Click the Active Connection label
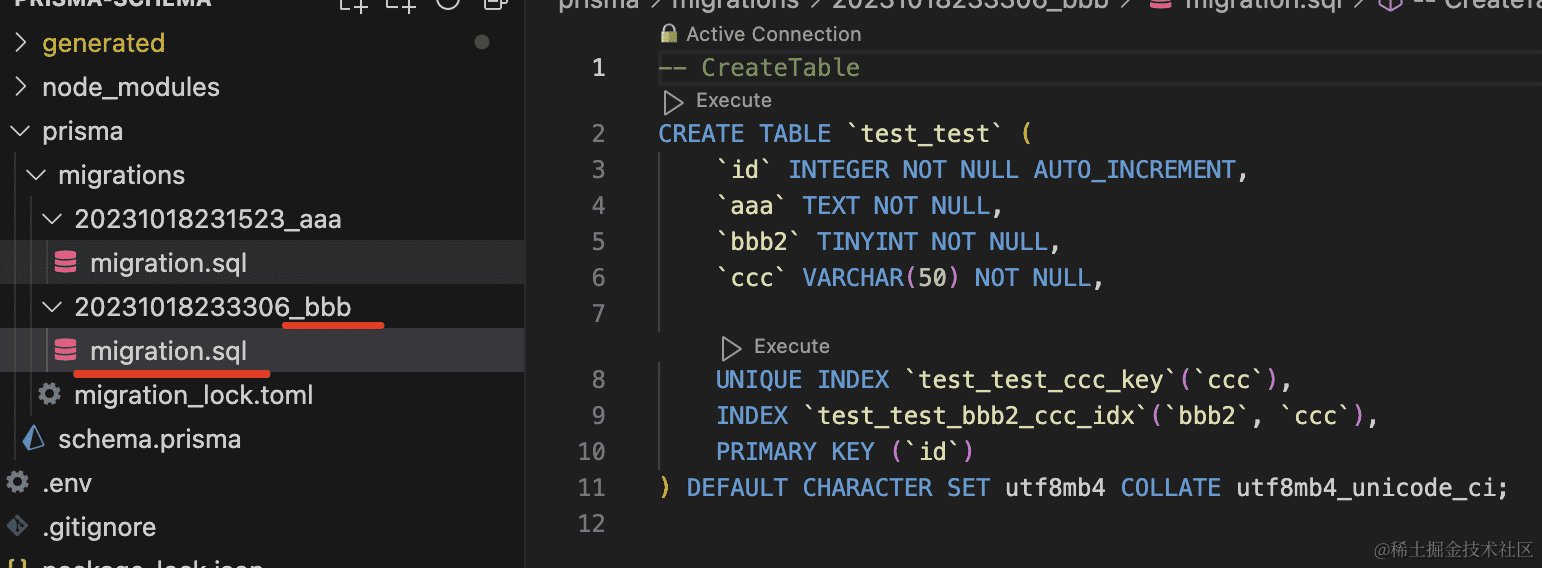The width and height of the screenshot is (1542, 568). tap(773, 34)
